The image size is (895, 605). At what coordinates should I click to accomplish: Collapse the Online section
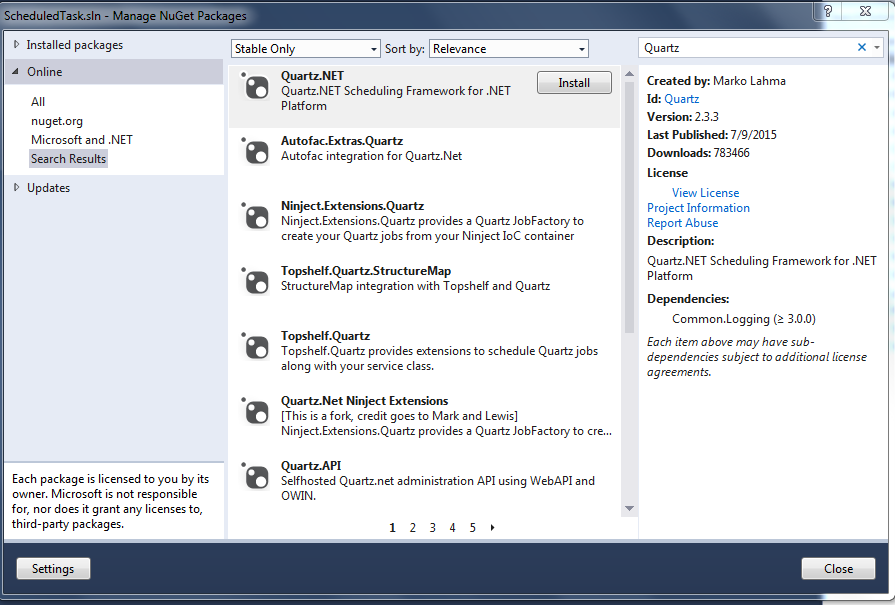pyautogui.click(x=15, y=71)
